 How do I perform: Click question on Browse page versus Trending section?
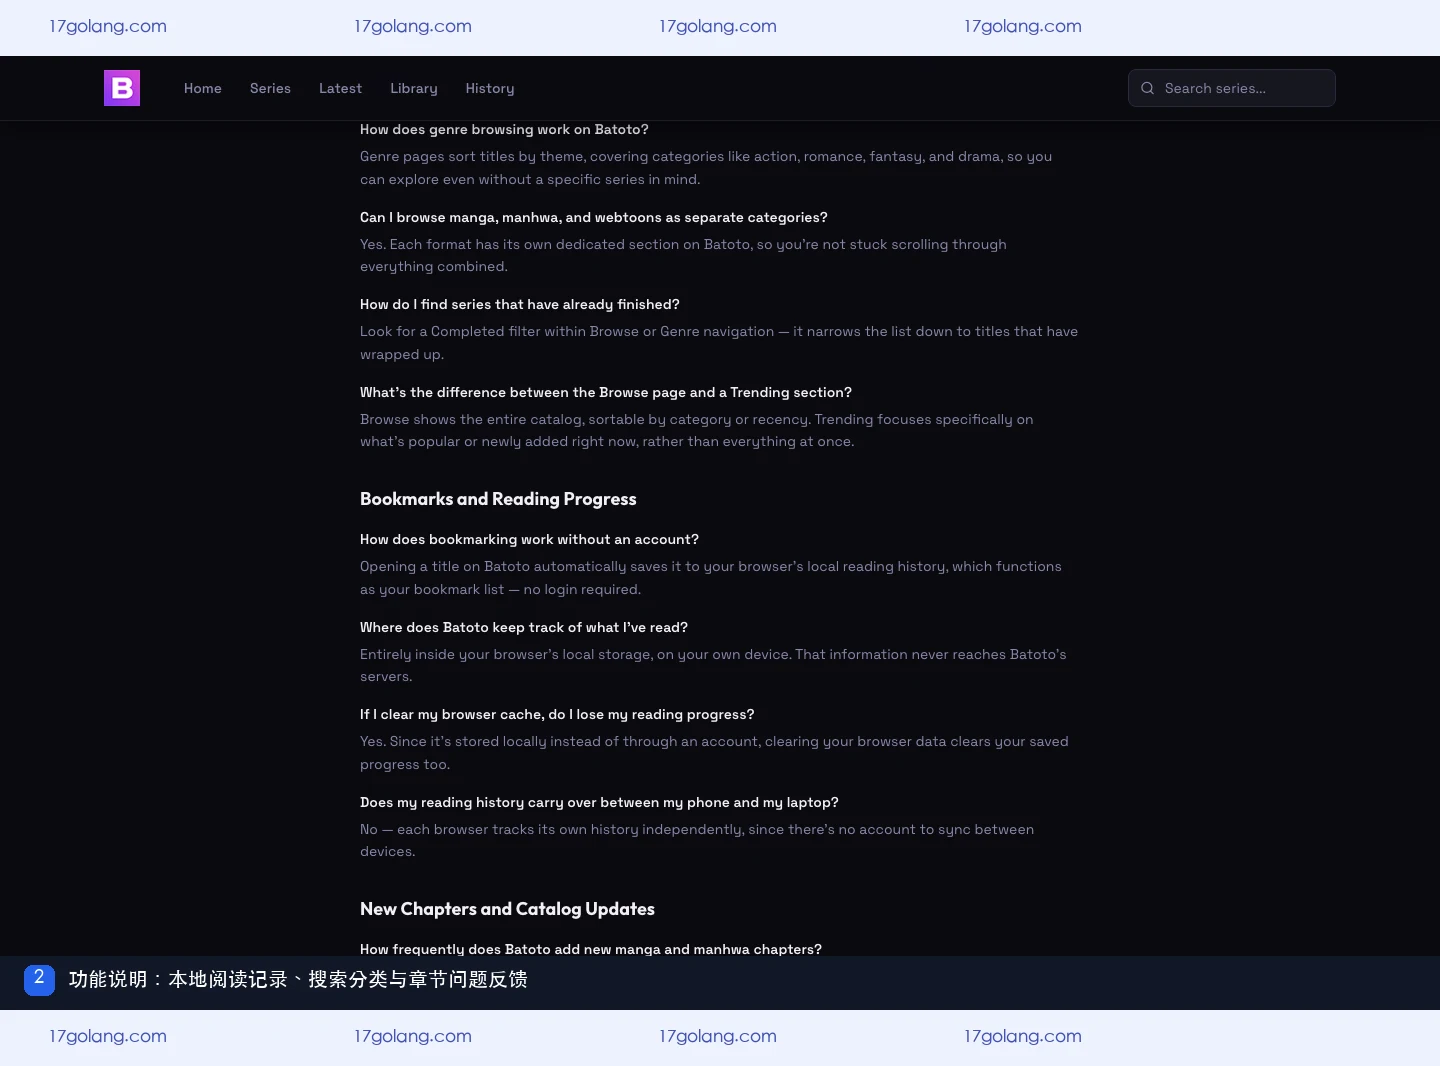pyautogui.click(x=606, y=392)
